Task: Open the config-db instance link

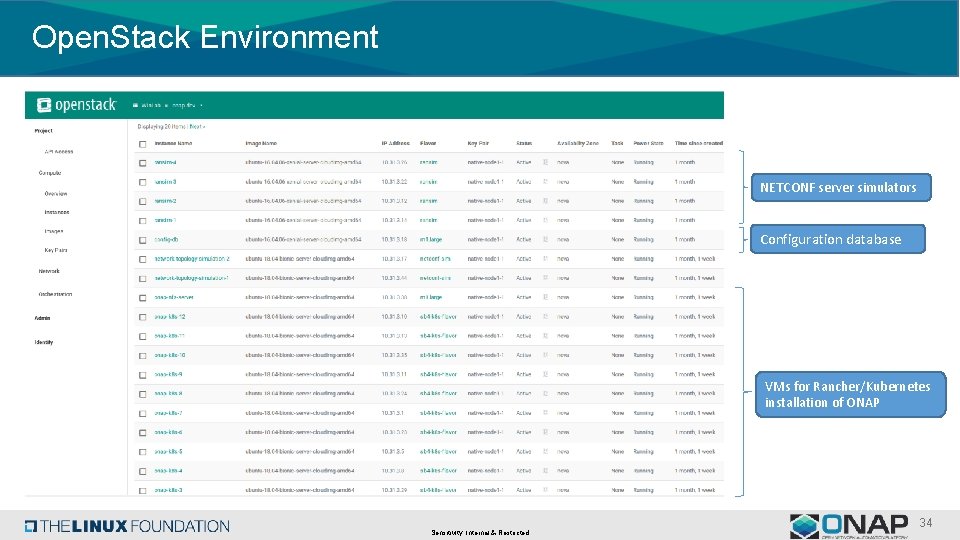Action: pos(167,239)
